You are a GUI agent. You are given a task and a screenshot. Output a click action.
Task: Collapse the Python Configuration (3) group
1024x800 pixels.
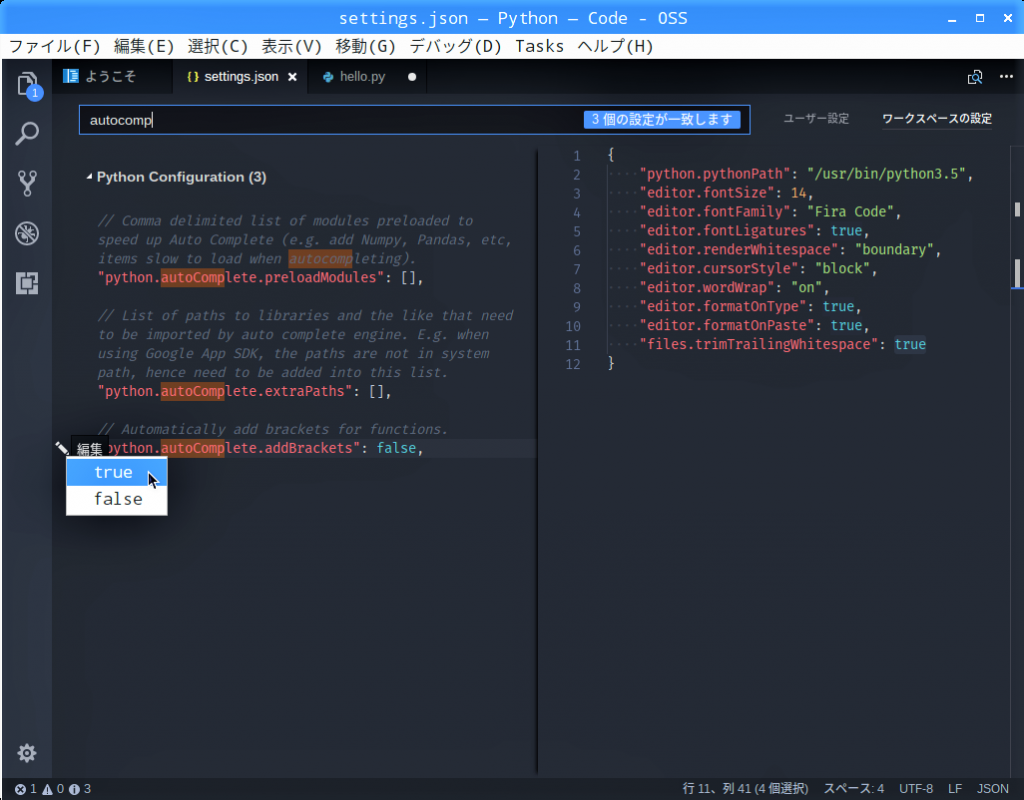click(89, 177)
